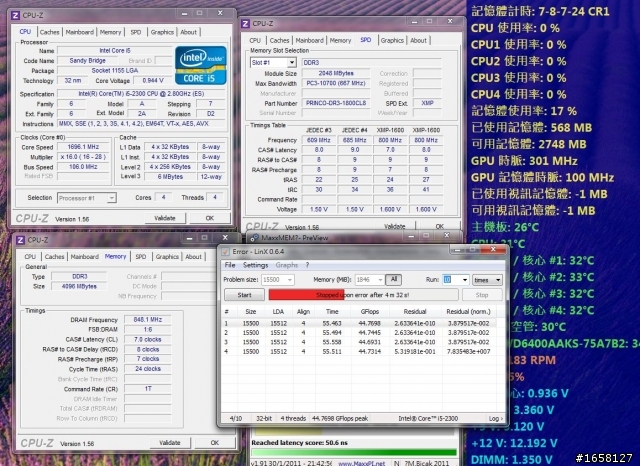Click the Multiplier value x 16.0 (16 - 28)
The height and width of the screenshot is (466, 640).
tap(83, 157)
